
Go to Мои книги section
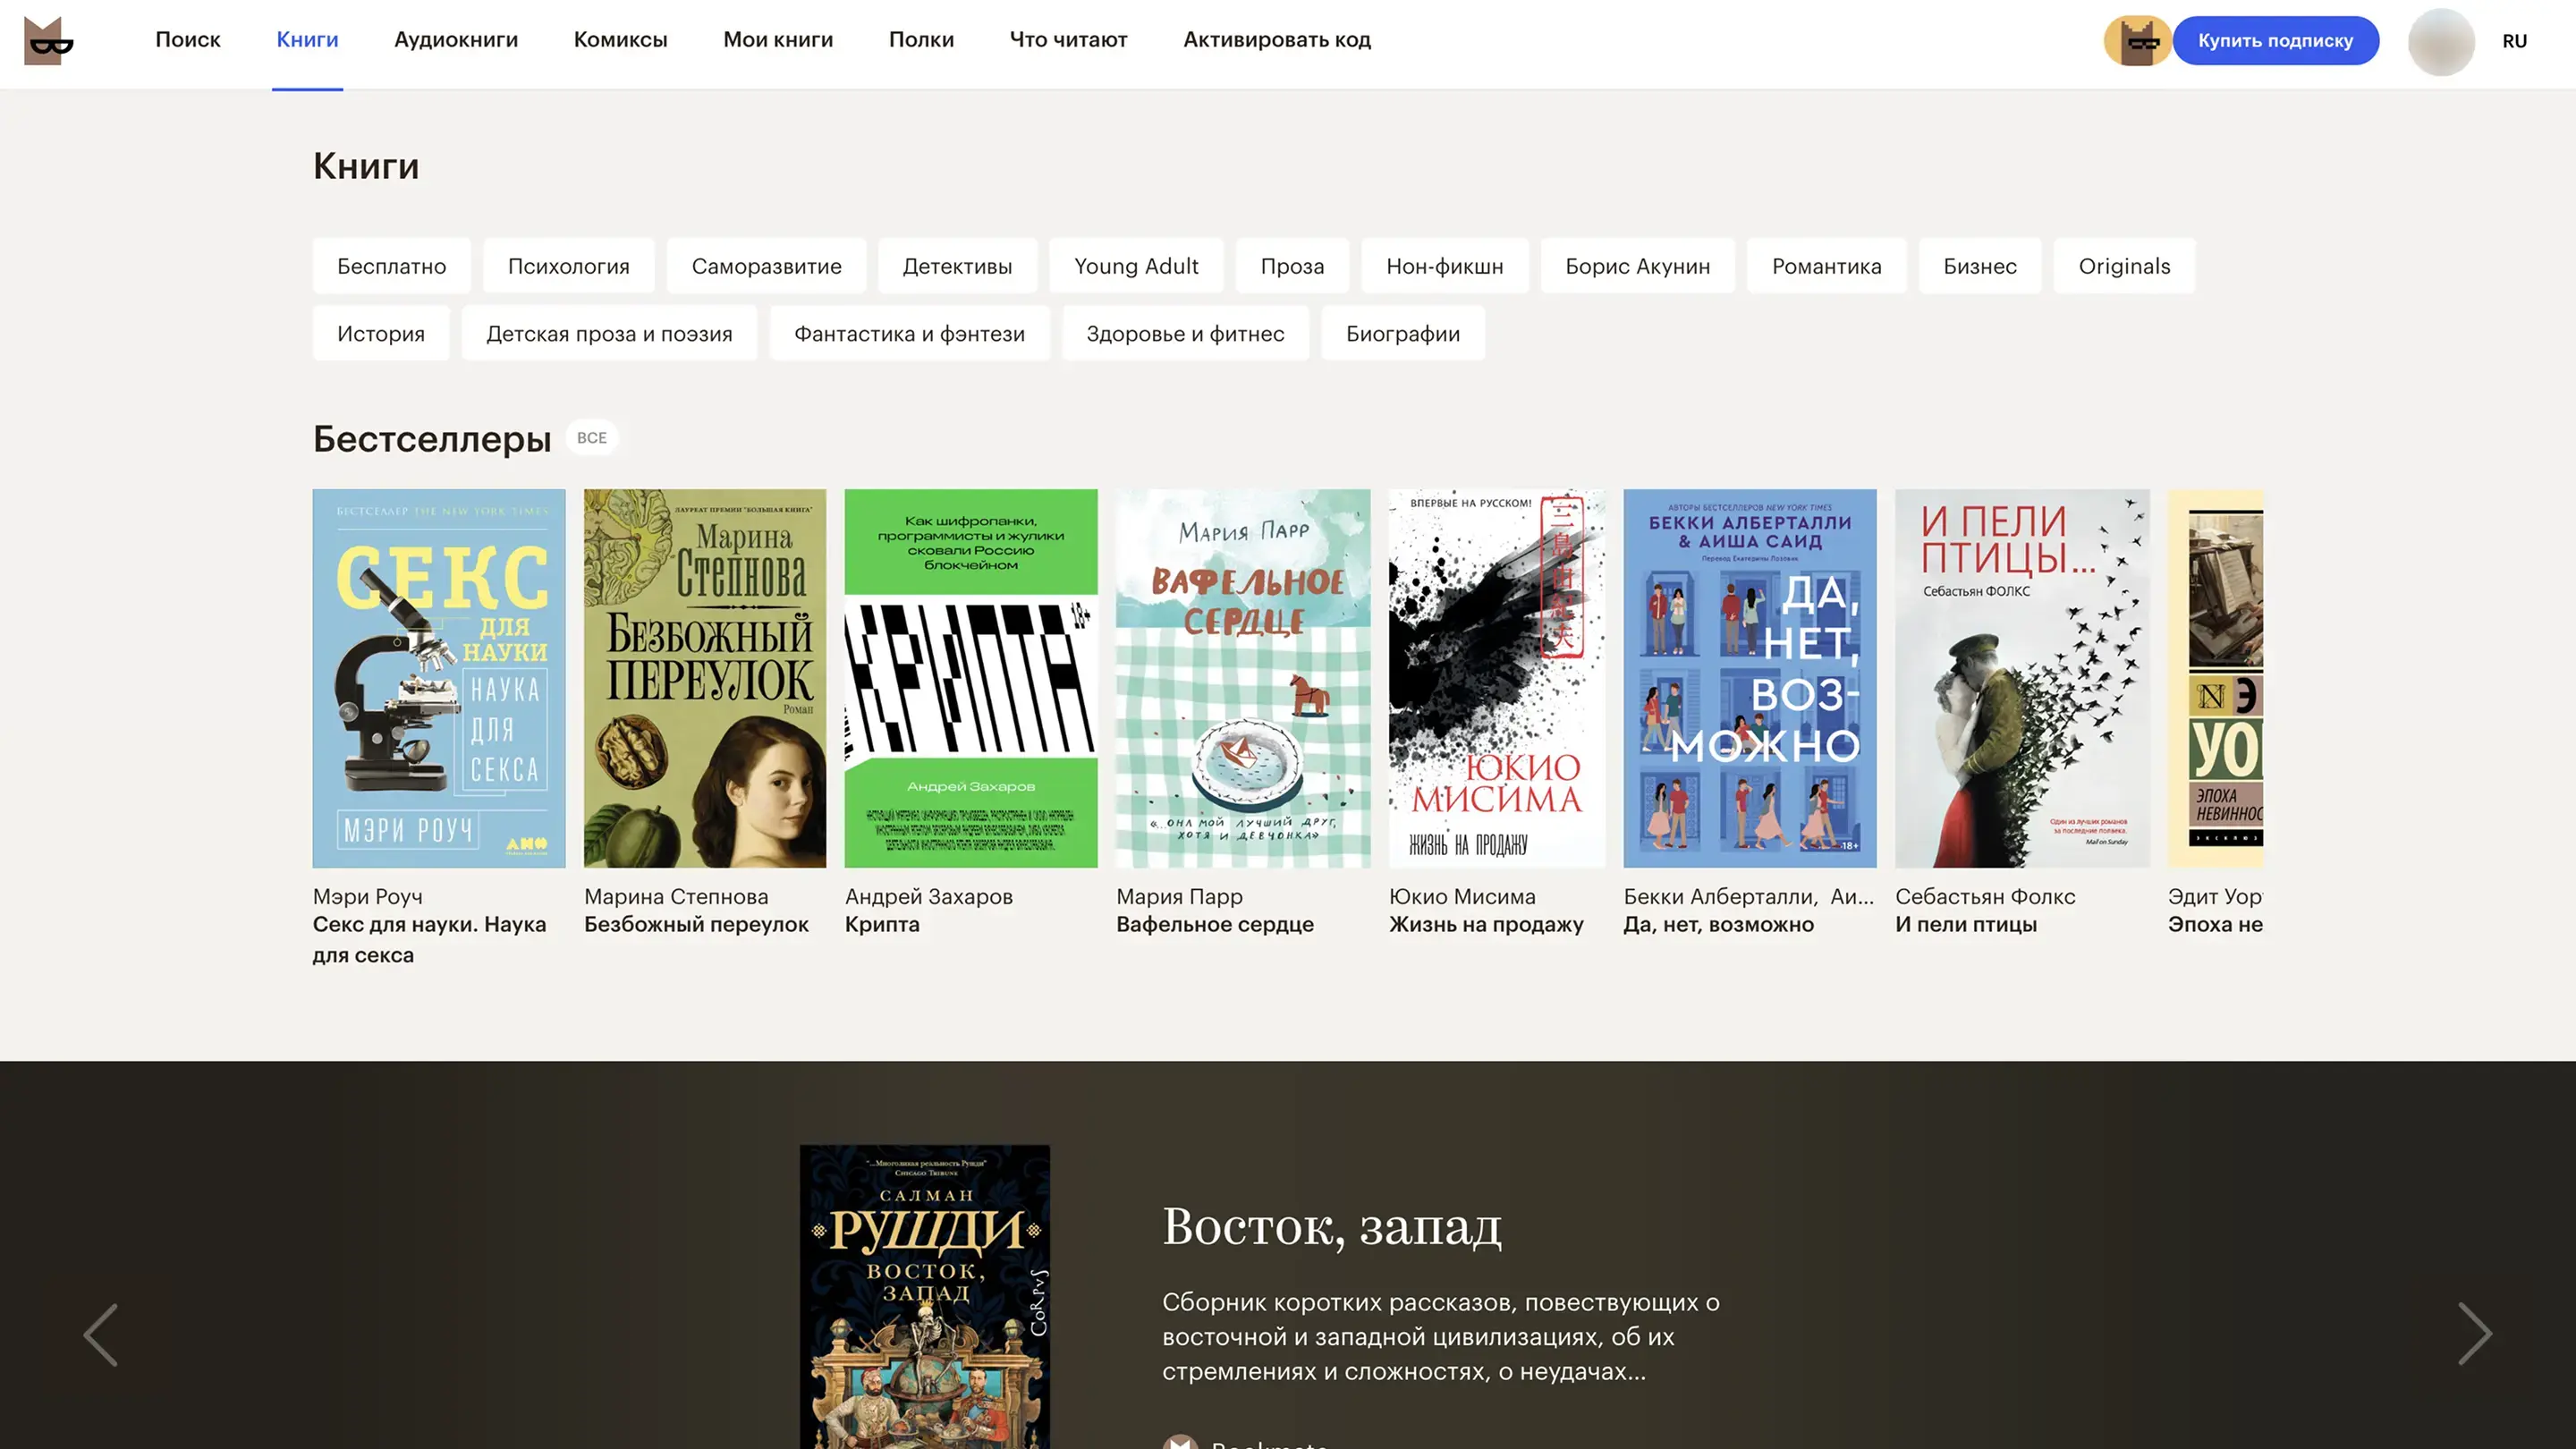[x=777, y=40]
